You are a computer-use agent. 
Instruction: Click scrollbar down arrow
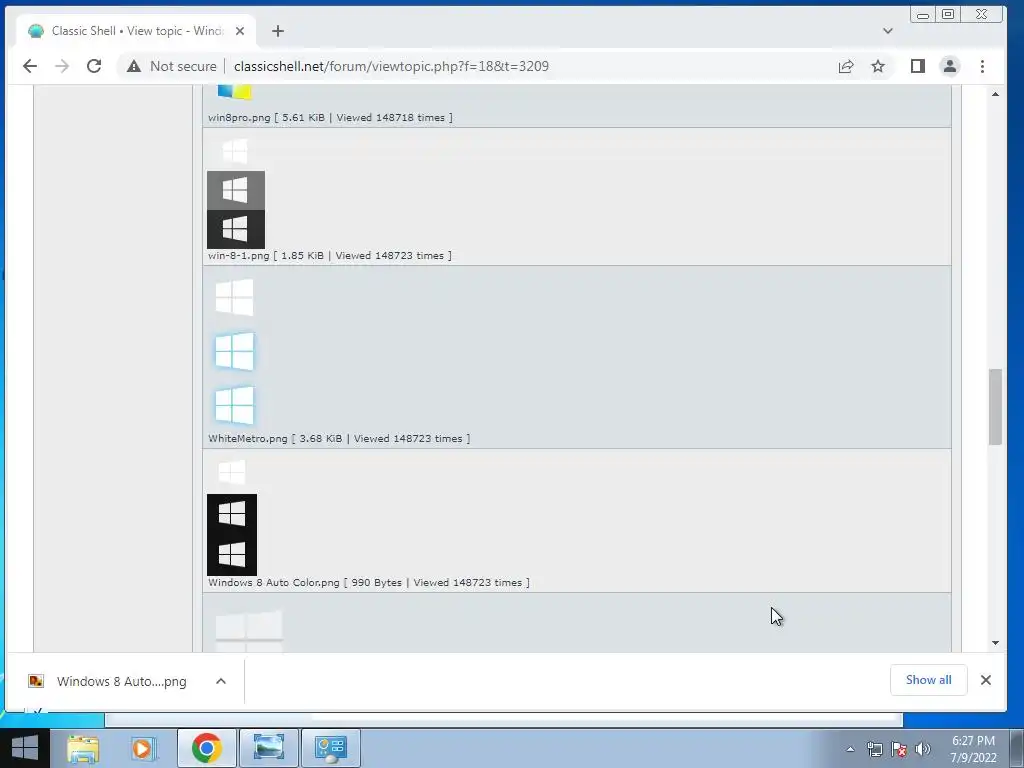click(x=995, y=643)
